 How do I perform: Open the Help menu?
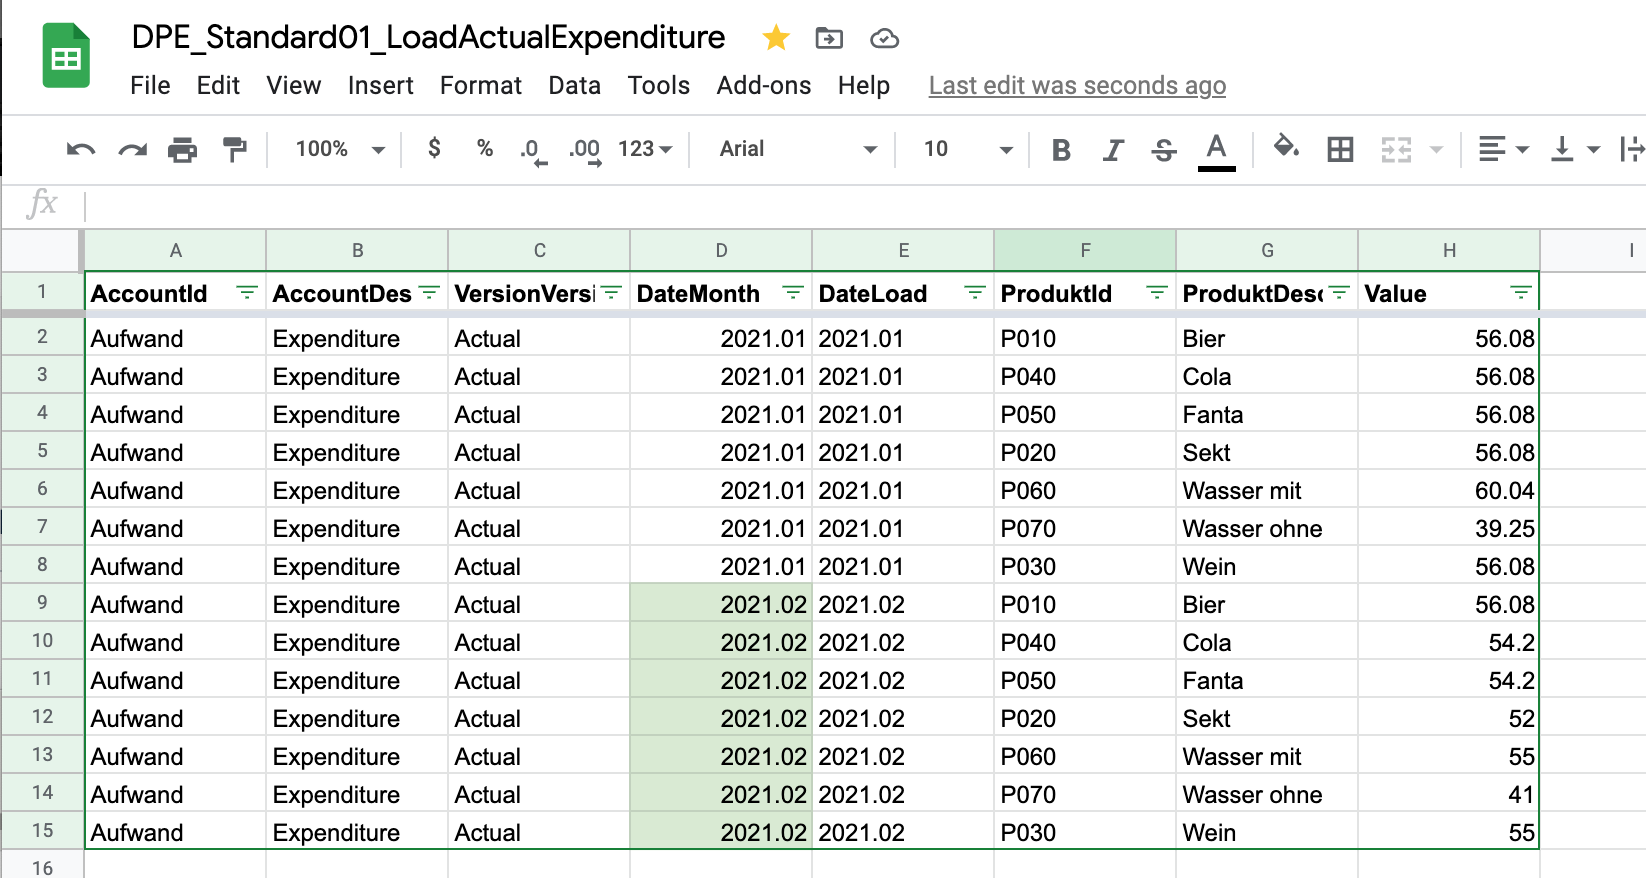point(864,86)
